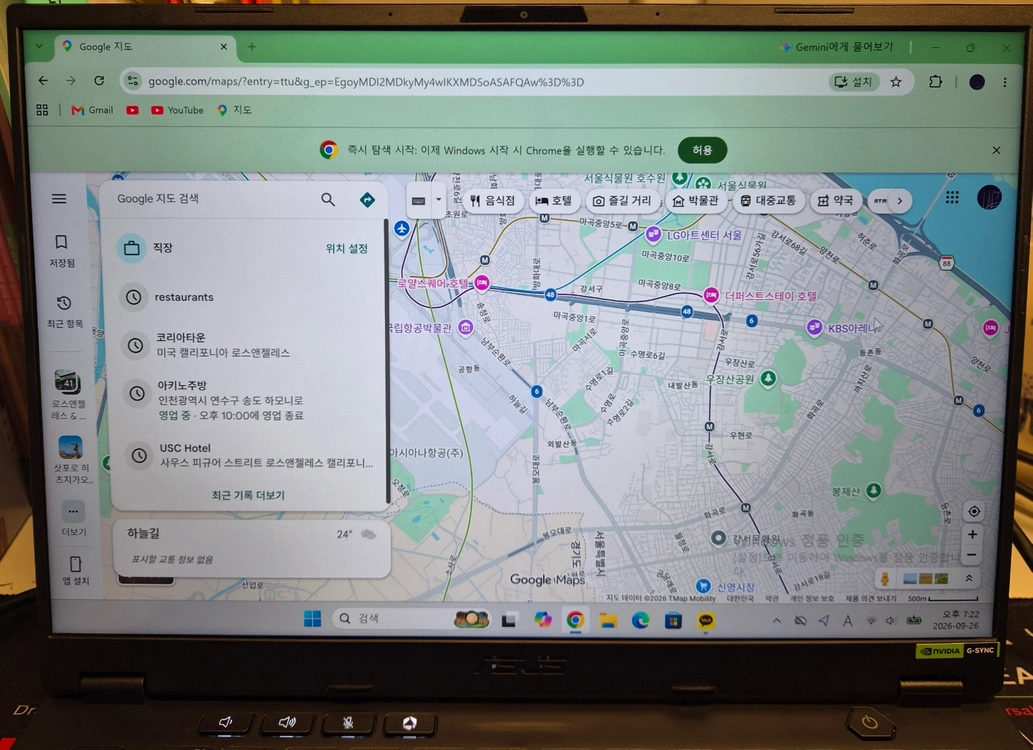The width and height of the screenshot is (1033, 750).
Task: Expand the layers panel double chevron
Action: [x=968, y=578]
